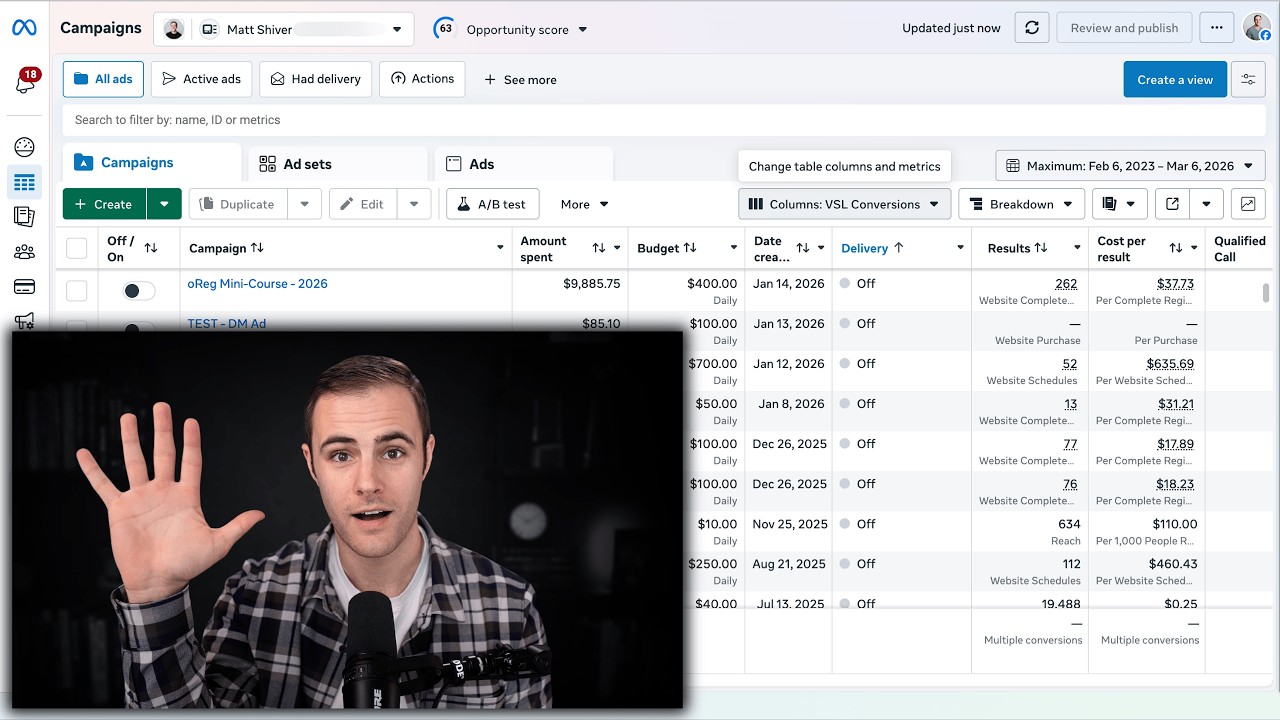
Task: Click the export table icon
Action: coord(1172,204)
